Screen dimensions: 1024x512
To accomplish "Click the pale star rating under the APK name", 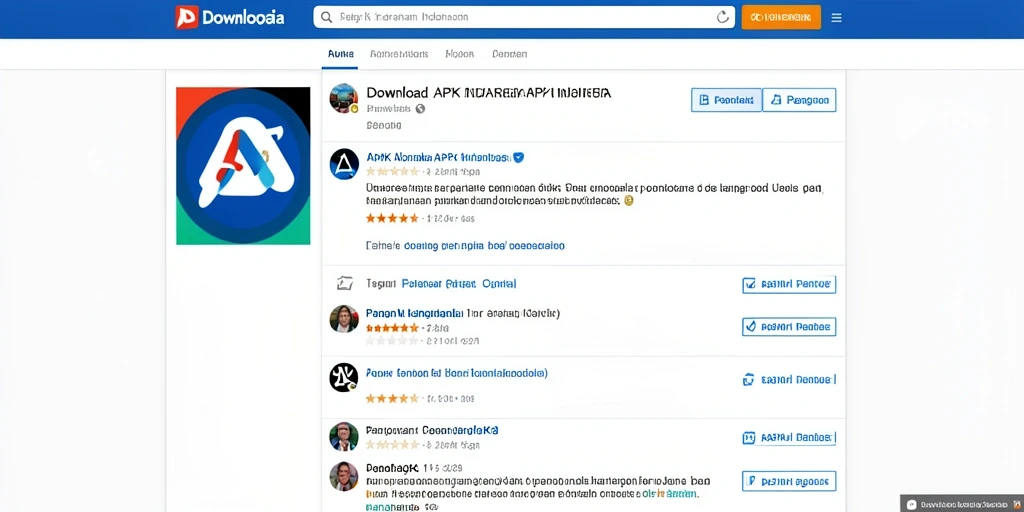I will point(392,172).
